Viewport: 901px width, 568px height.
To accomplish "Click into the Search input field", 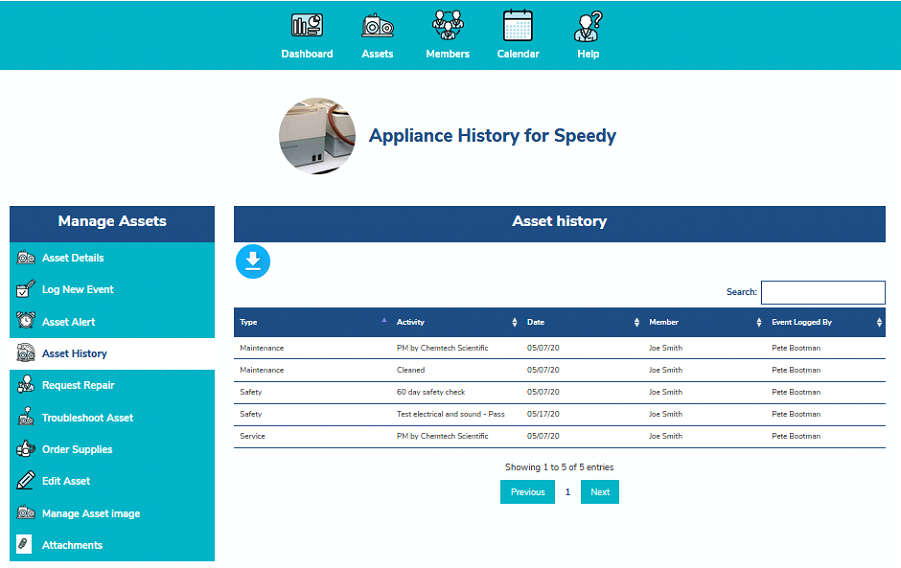I will [823, 292].
